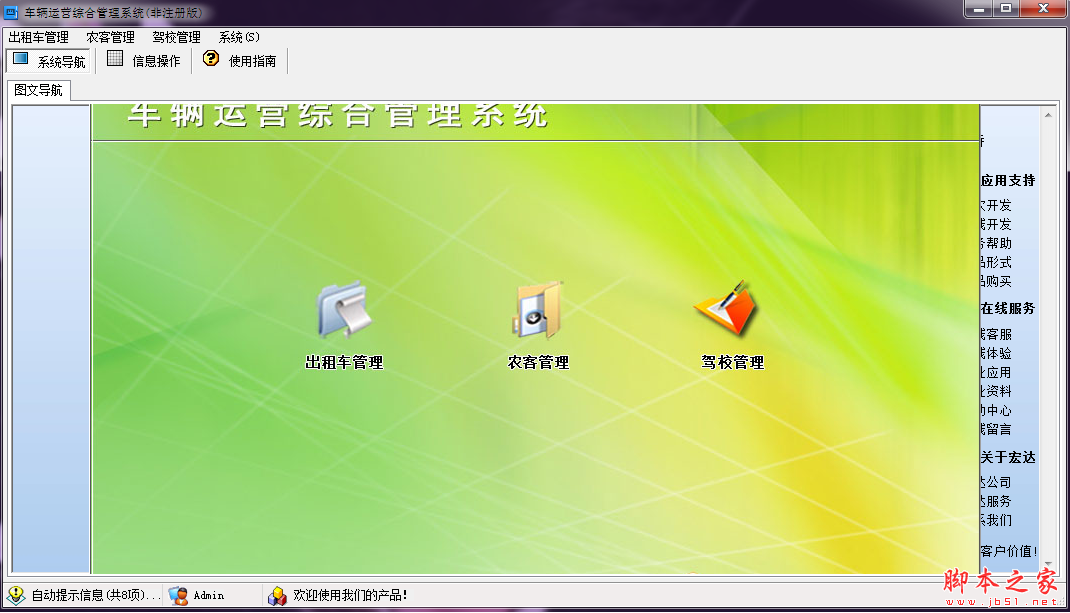Click the 客户价值! sidebar link
This screenshot has height=613, width=1070.
click(1009, 552)
